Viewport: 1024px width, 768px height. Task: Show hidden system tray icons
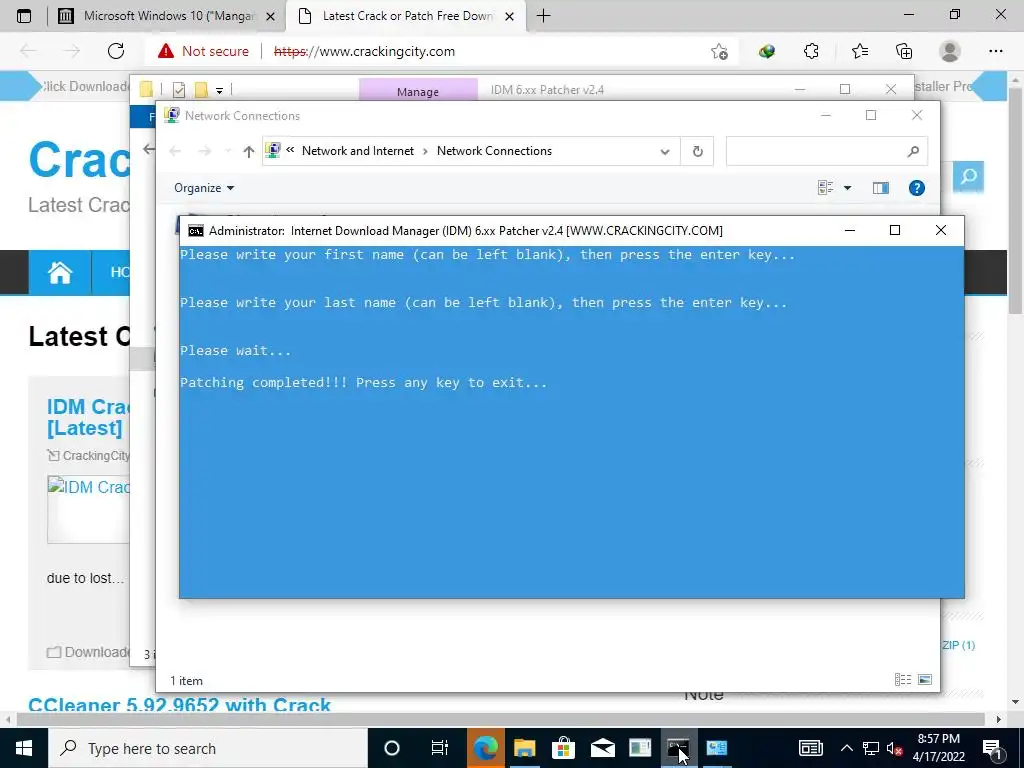(846, 748)
